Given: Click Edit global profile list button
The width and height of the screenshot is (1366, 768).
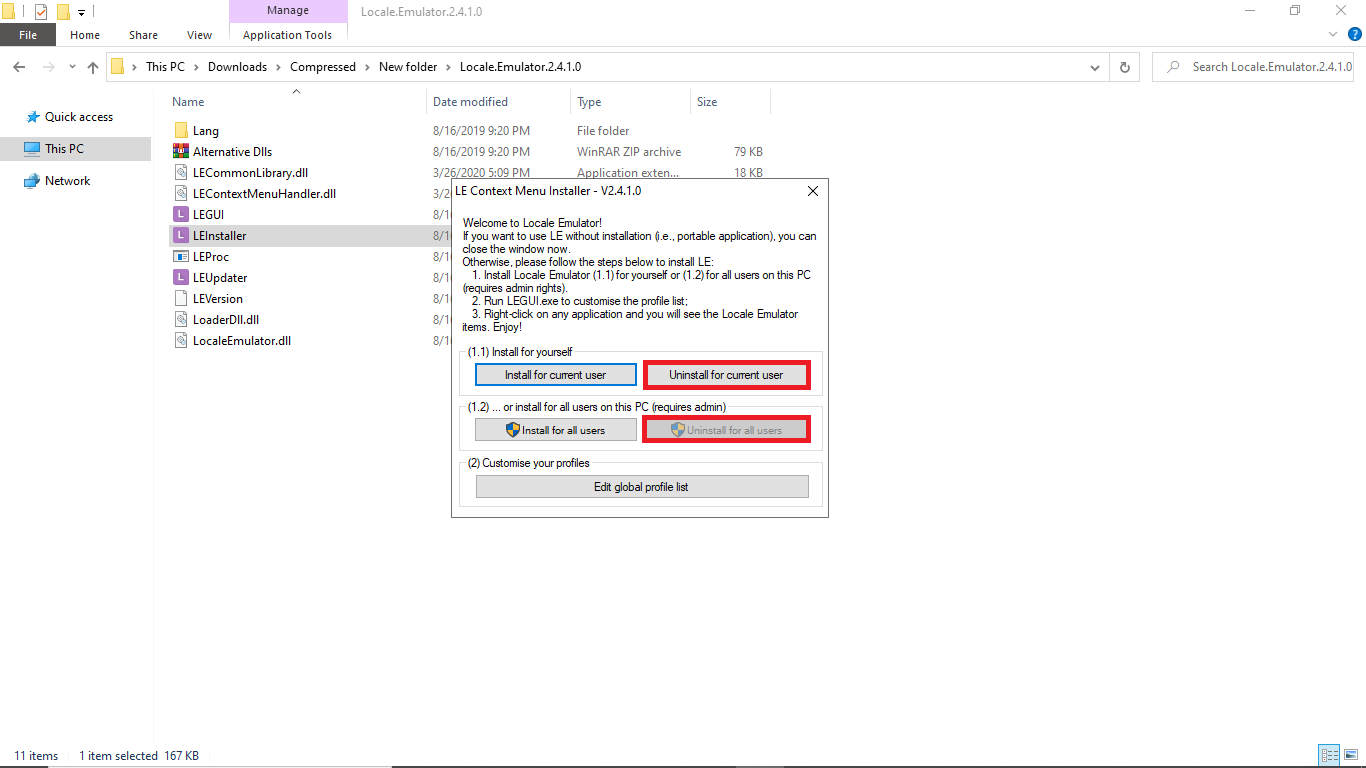Looking at the screenshot, I should 641,487.
